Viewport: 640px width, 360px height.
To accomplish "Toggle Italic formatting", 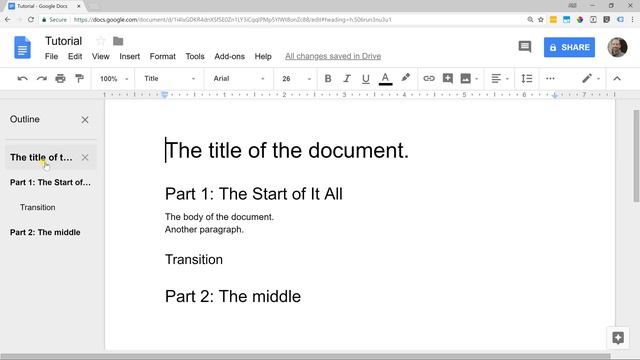I will (x=347, y=78).
